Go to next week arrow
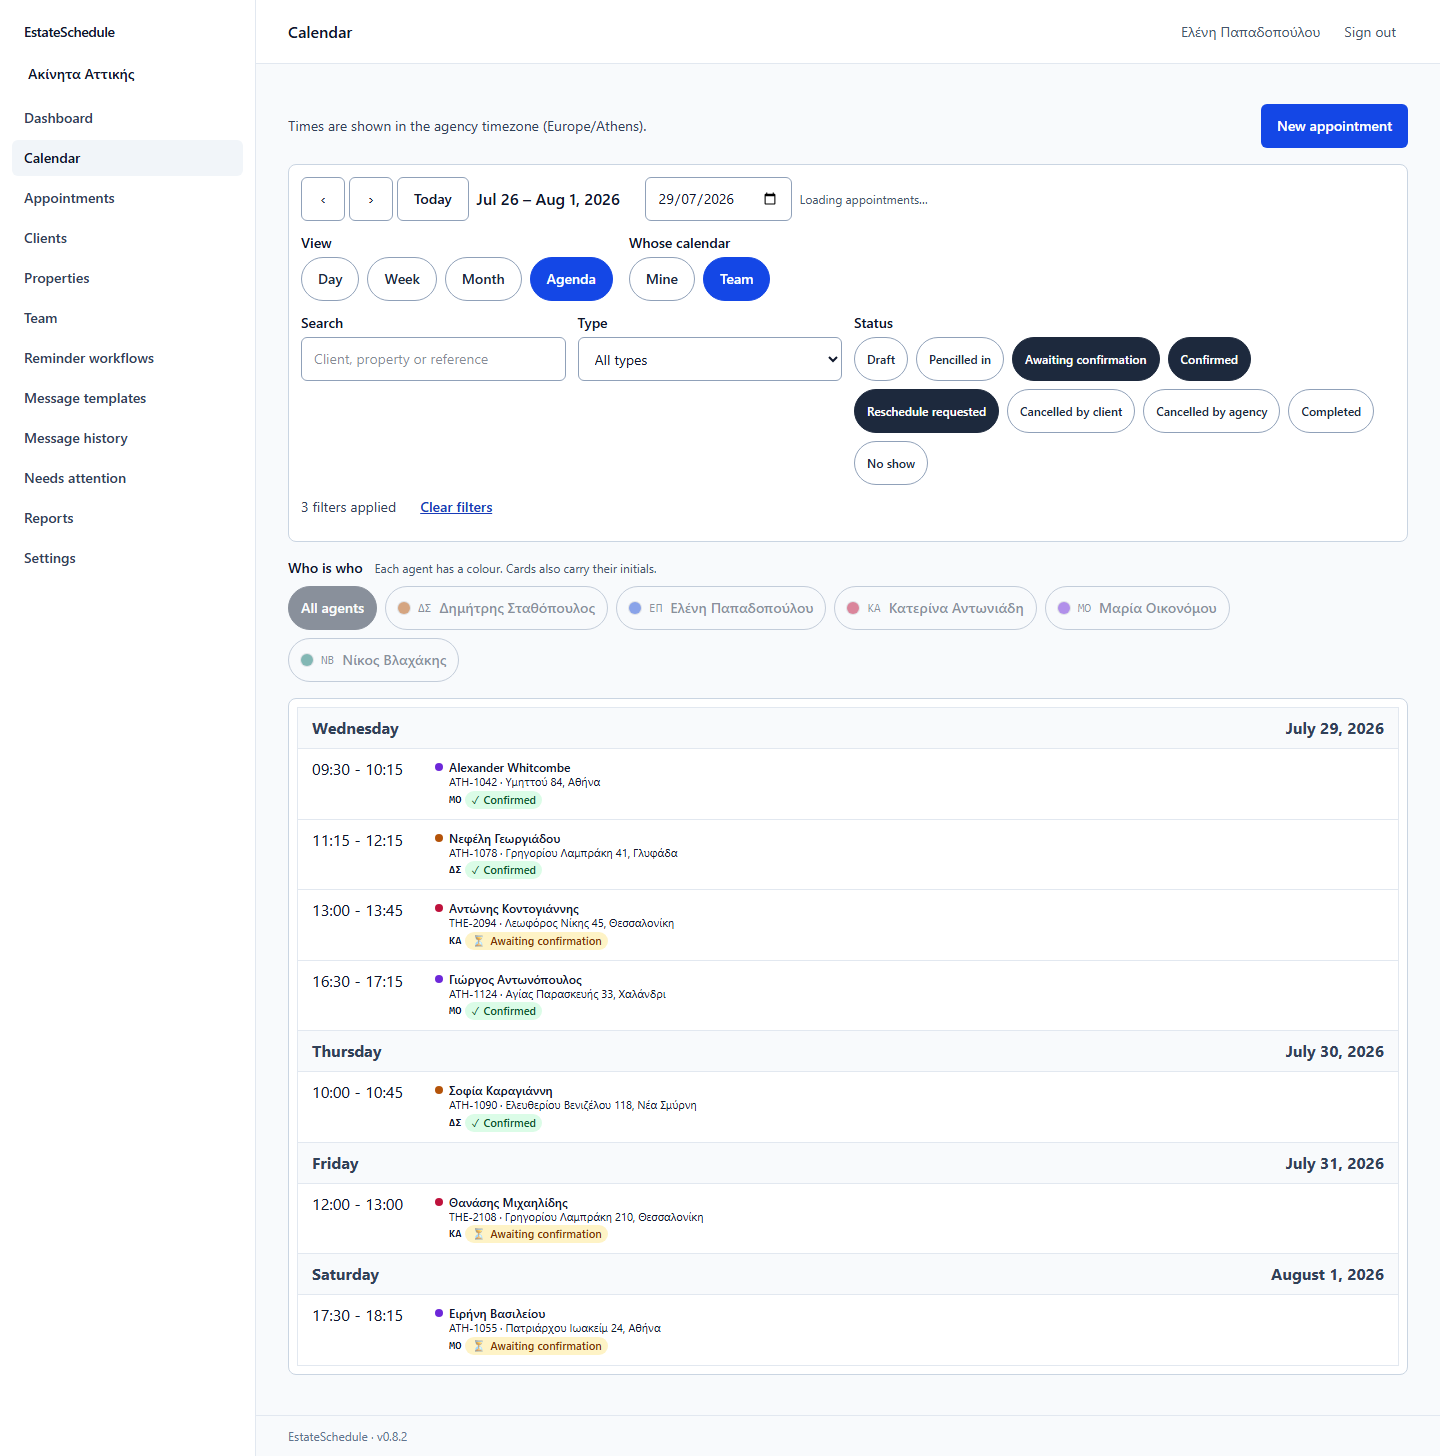Viewport: 1440px width, 1456px height. pos(371,199)
